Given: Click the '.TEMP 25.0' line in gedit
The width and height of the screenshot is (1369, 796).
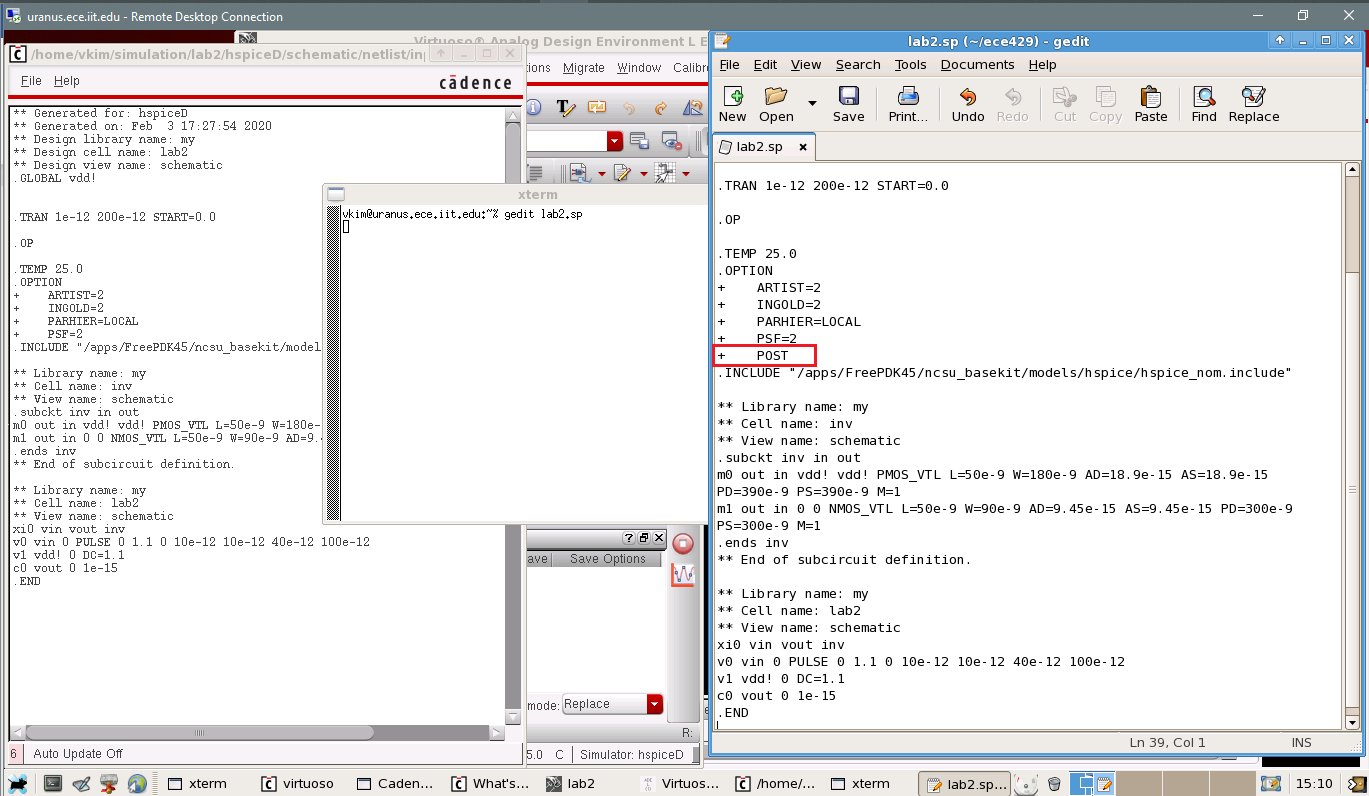Looking at the screenshot, I should [x=757, y=254].
